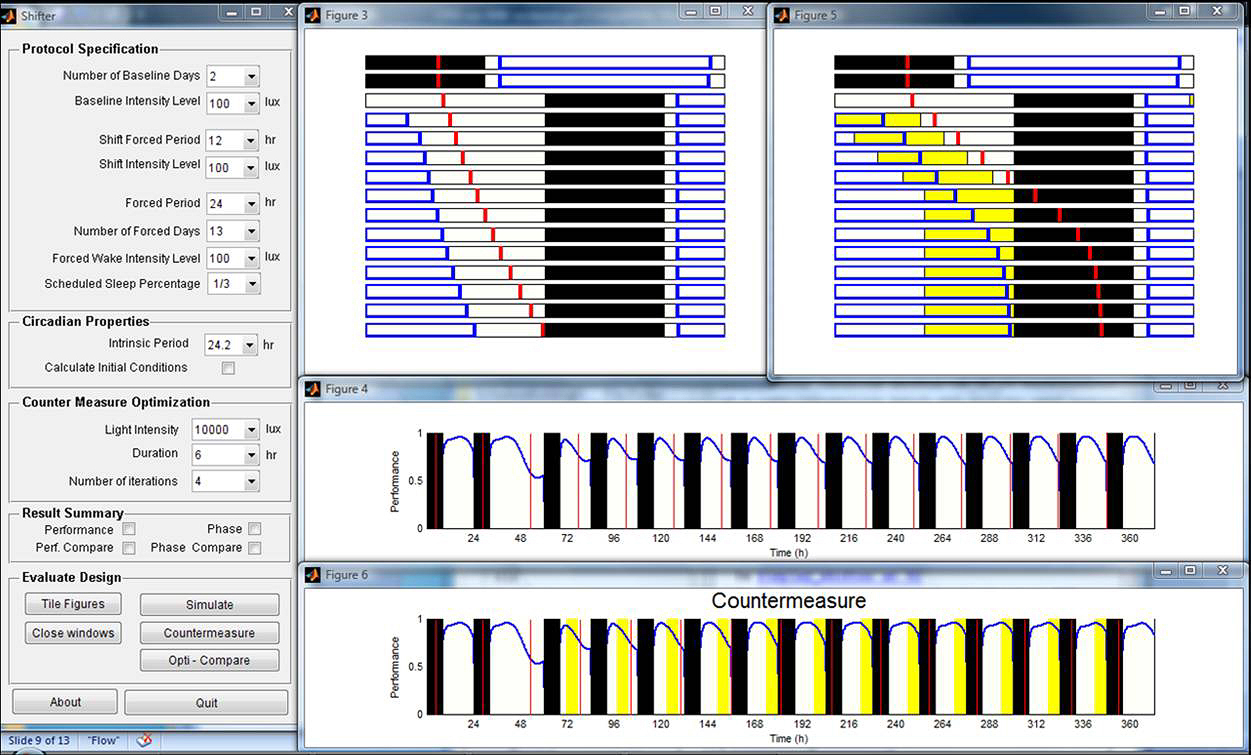Open the Number of Baseline Days dropdown
The image size is (1251, 755).
(x=250, y=77)
